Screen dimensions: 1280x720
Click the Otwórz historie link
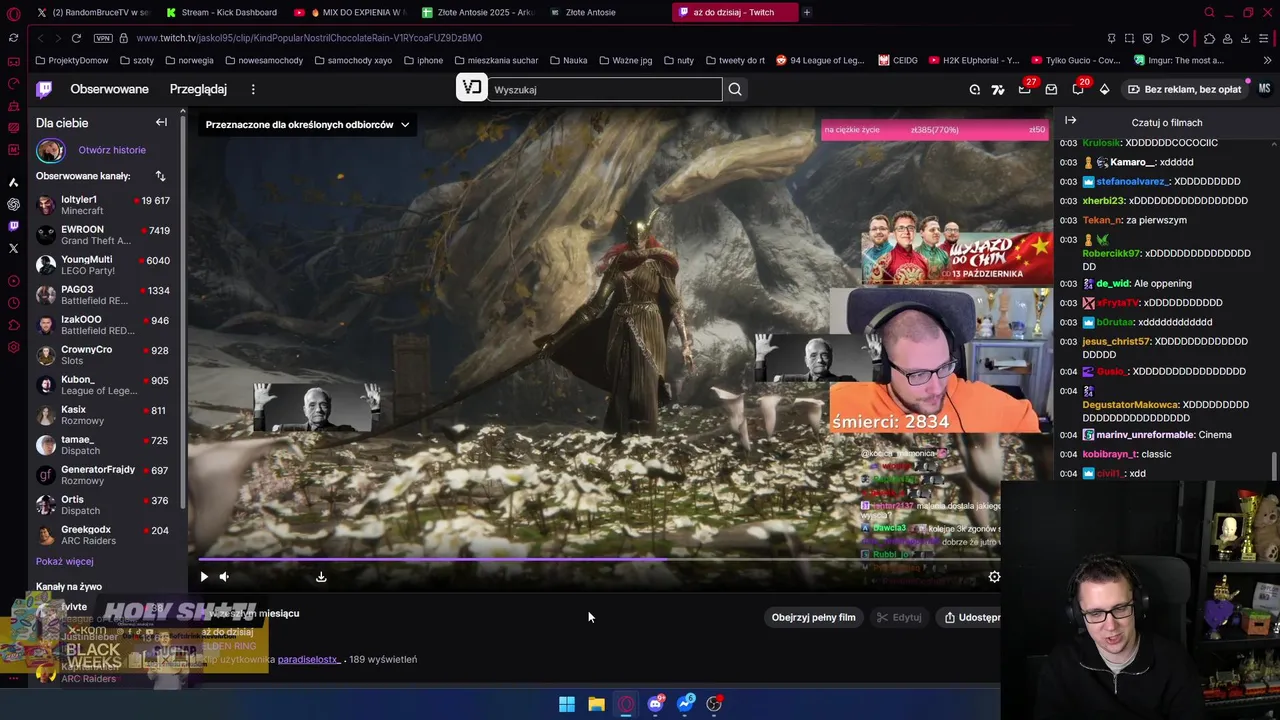click(x=112, y=150)
